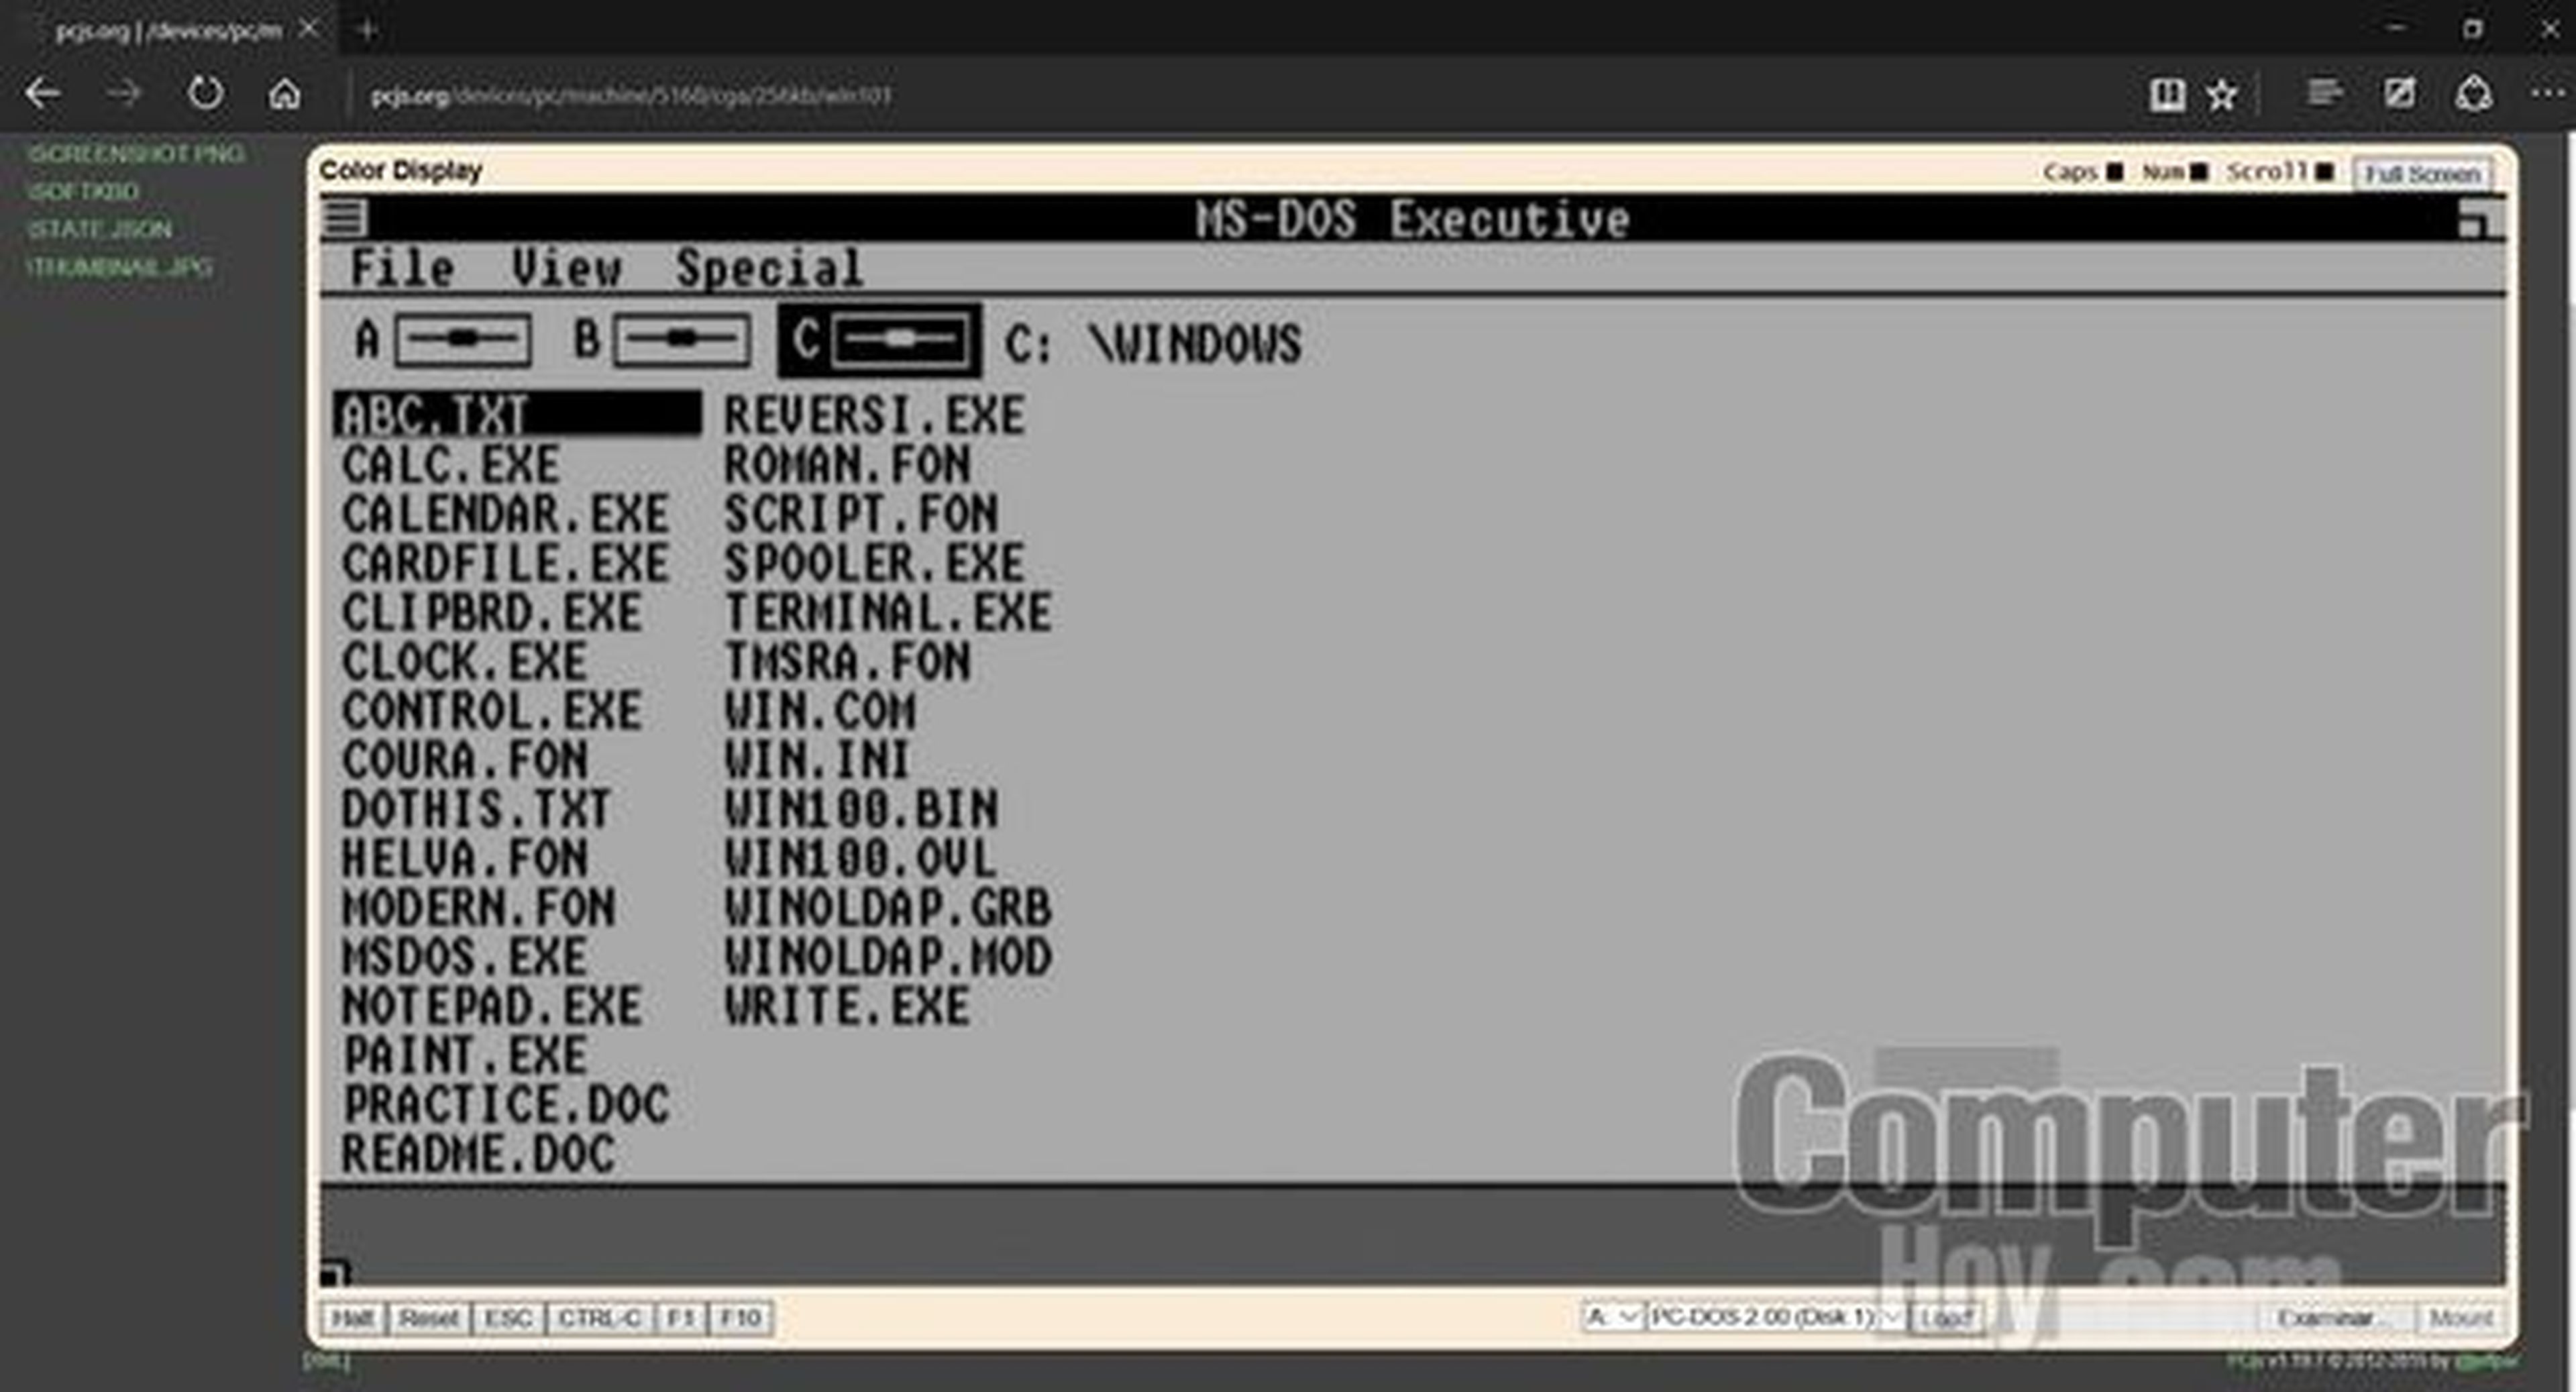
Task: Open the browser Hub lines icon
Action: (2324, 94)
